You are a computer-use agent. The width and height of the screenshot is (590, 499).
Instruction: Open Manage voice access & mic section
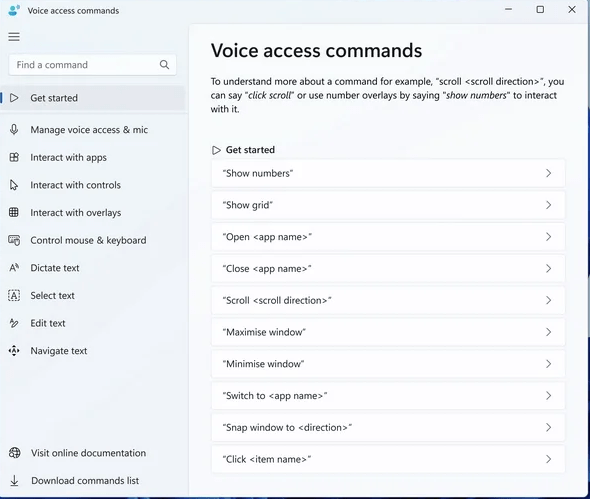(x=93, y=129)
